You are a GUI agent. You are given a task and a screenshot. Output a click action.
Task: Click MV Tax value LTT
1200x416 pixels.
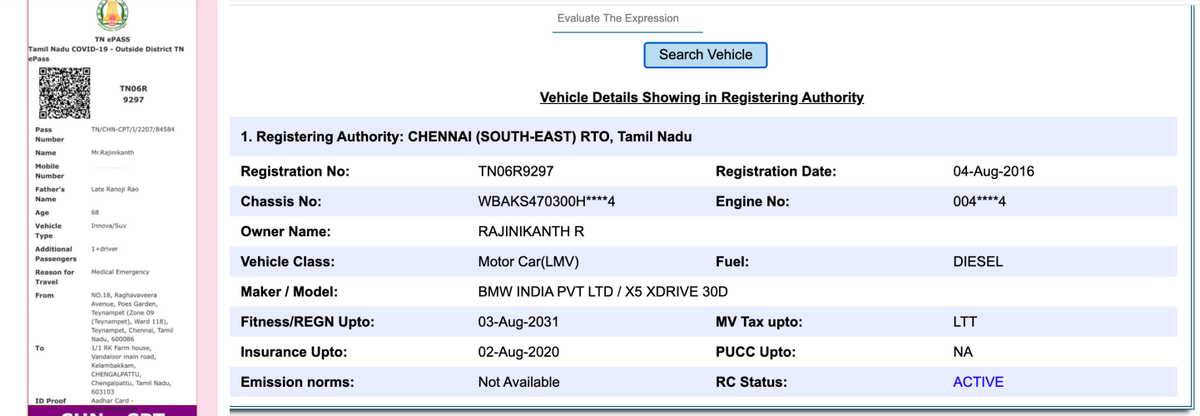point(965,322)
